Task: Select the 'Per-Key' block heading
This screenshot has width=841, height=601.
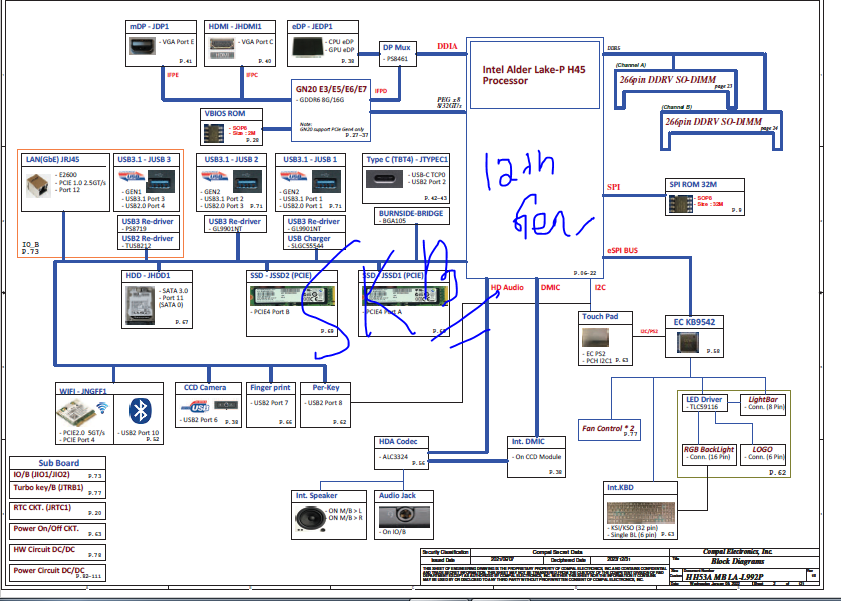Action: point(326,387)
